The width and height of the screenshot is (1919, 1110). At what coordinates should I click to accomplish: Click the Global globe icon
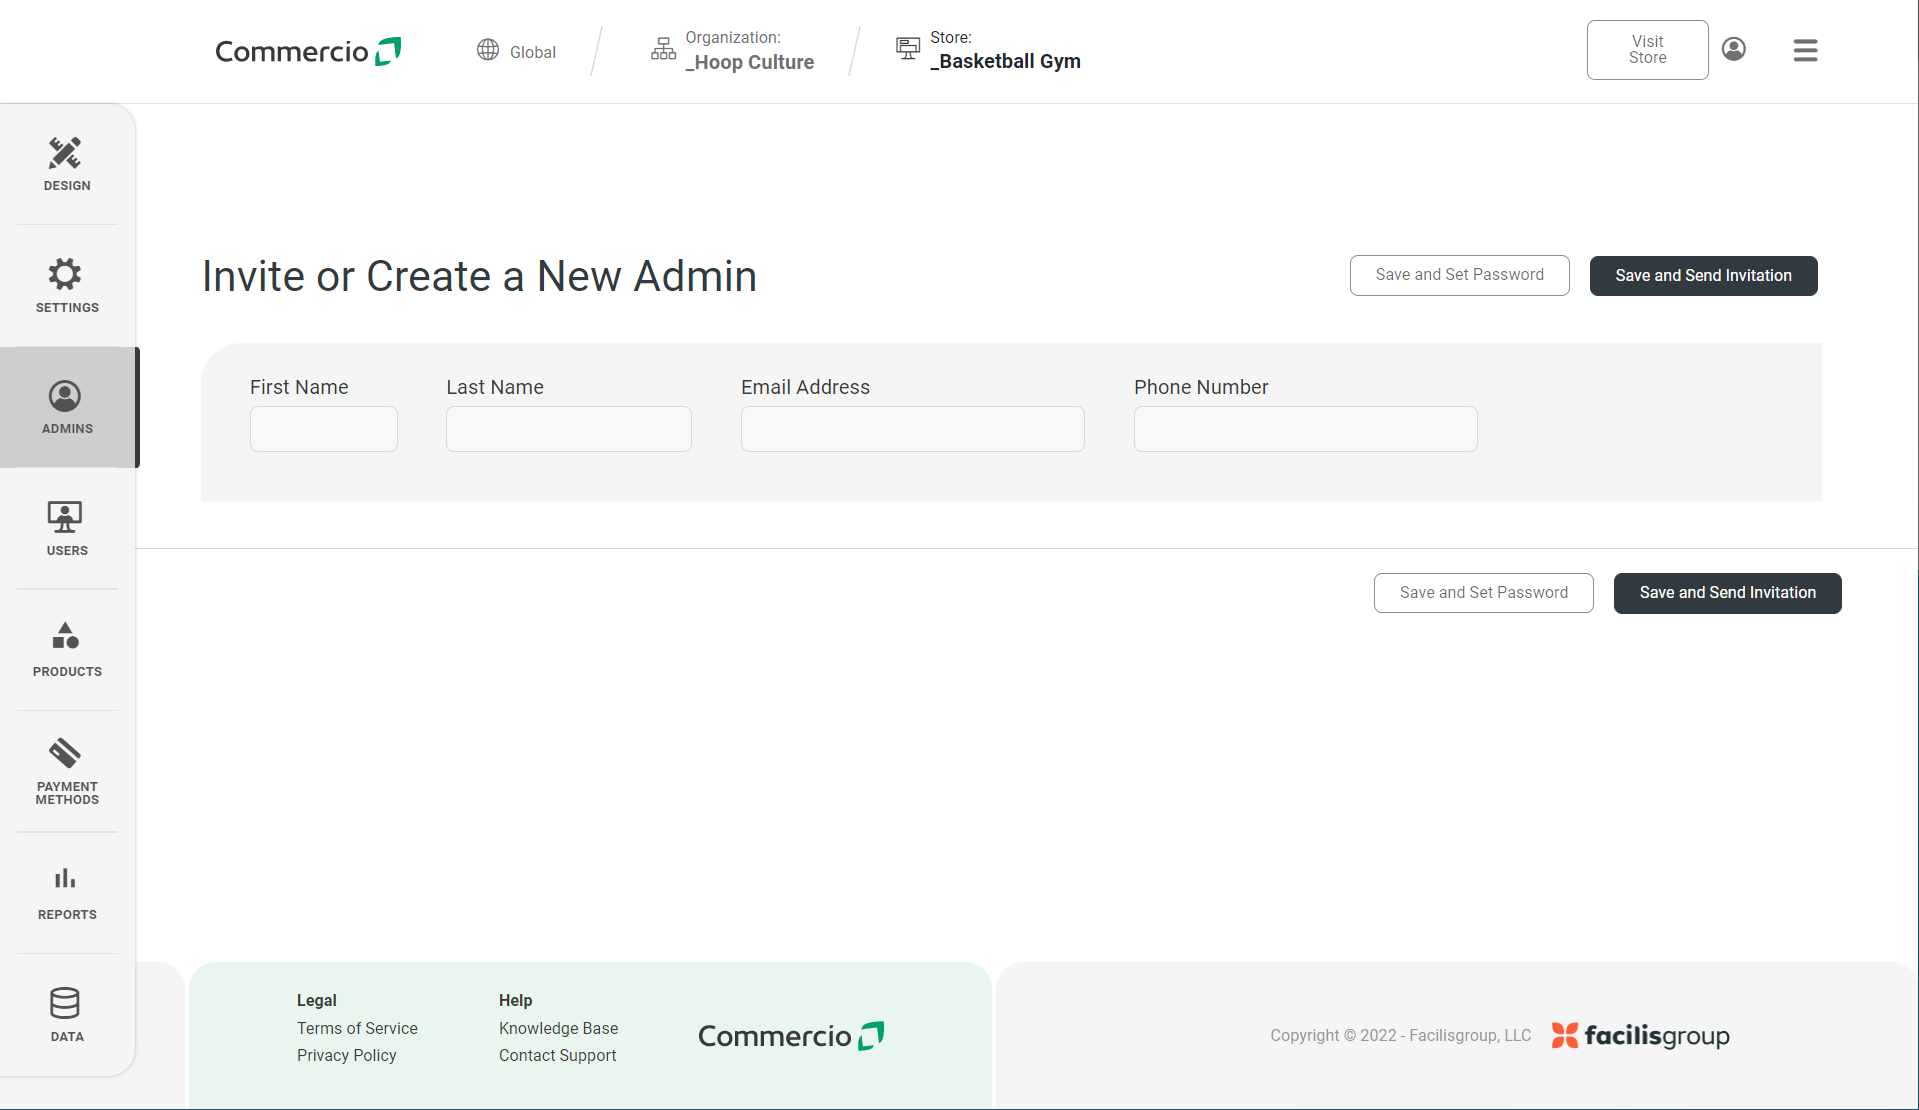[488, 50]
